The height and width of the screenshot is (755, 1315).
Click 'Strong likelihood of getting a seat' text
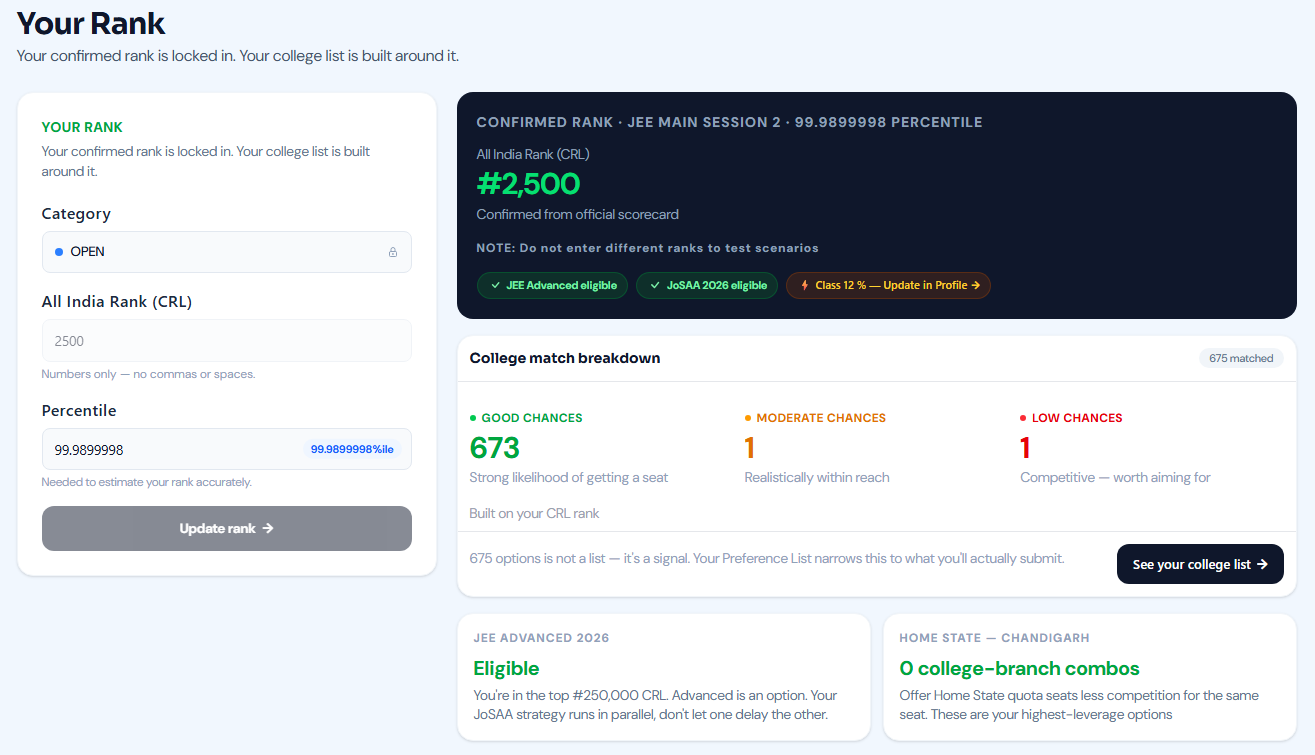point(568,477)
